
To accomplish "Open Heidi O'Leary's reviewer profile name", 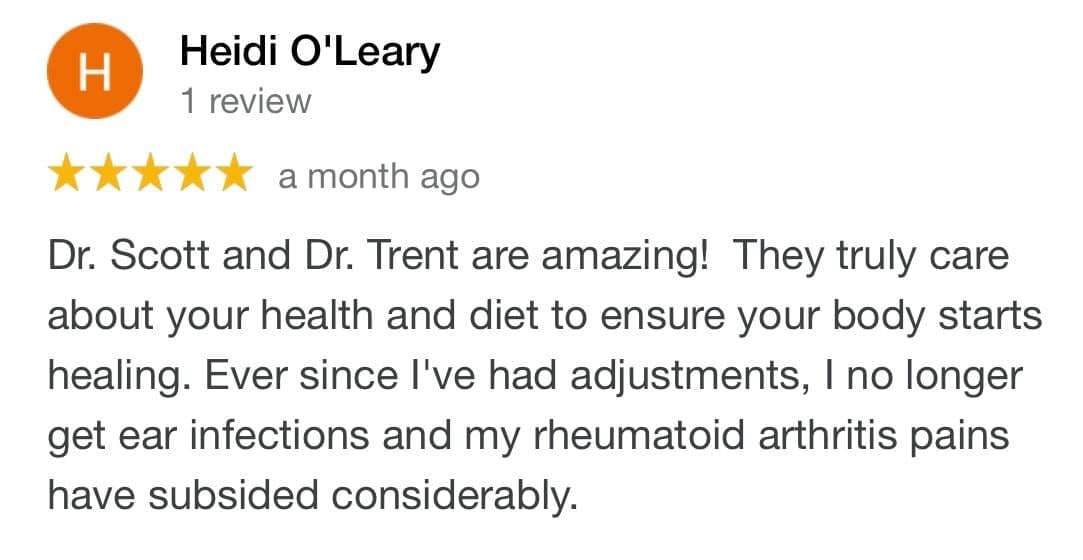I will pos(309,51).
